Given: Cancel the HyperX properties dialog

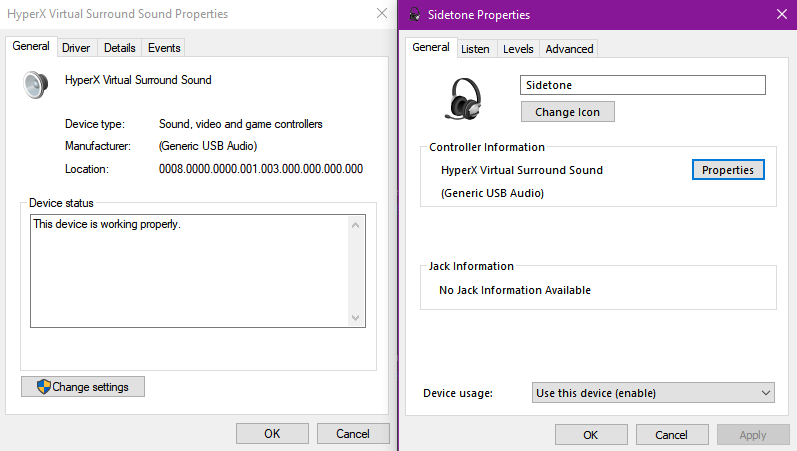Looking at the screenshot, I should [353, 434].
